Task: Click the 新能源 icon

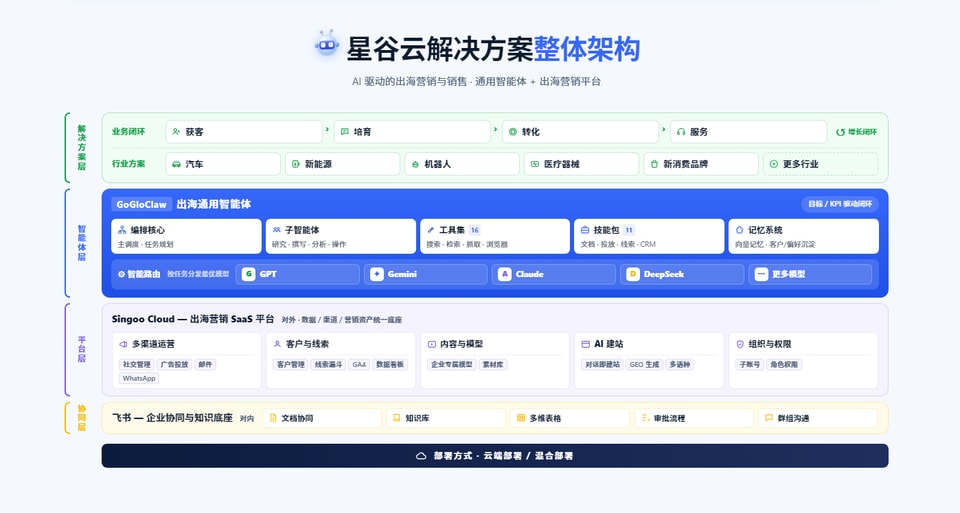Action: point(296,164)
